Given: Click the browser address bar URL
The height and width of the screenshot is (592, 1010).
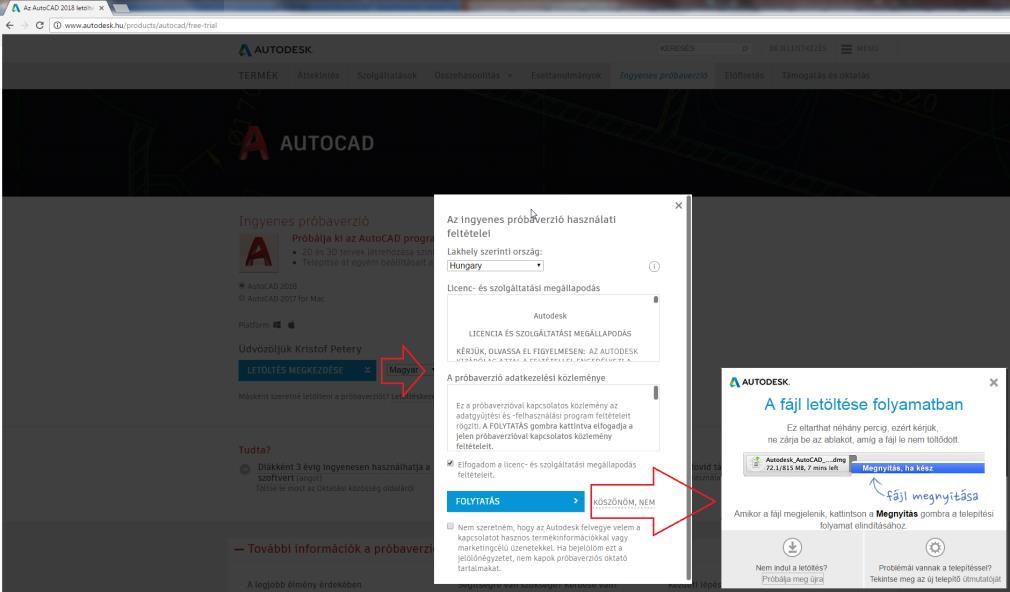Looking at the screenshot, I should click(140, 25).
